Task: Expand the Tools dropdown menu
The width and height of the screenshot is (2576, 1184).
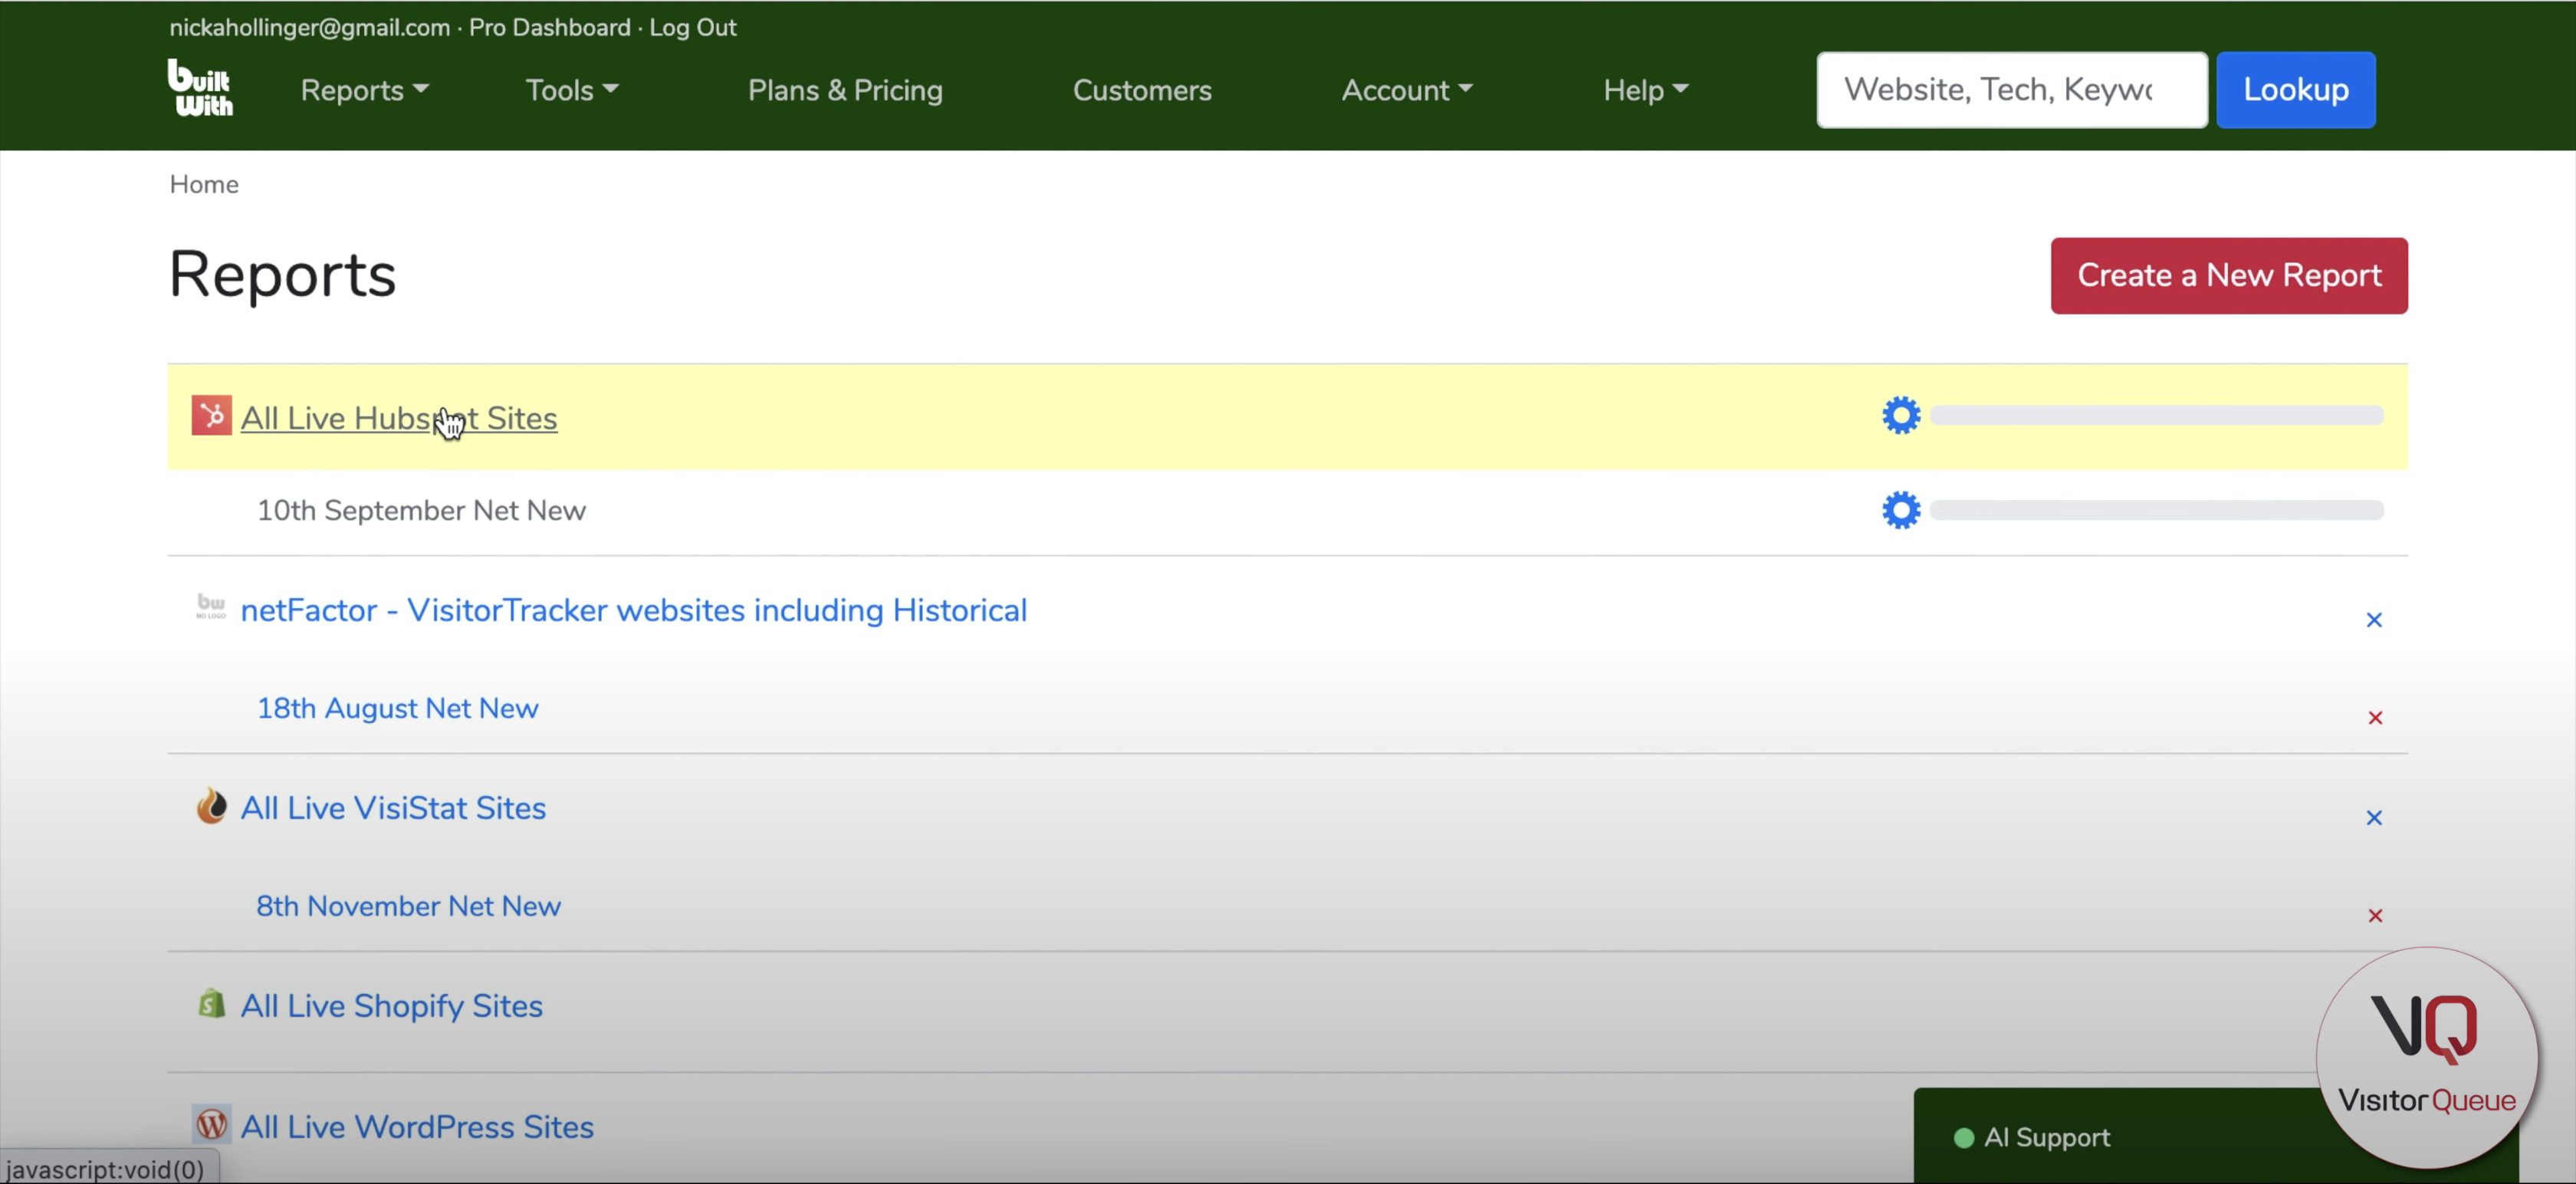Action: [572, 90]
